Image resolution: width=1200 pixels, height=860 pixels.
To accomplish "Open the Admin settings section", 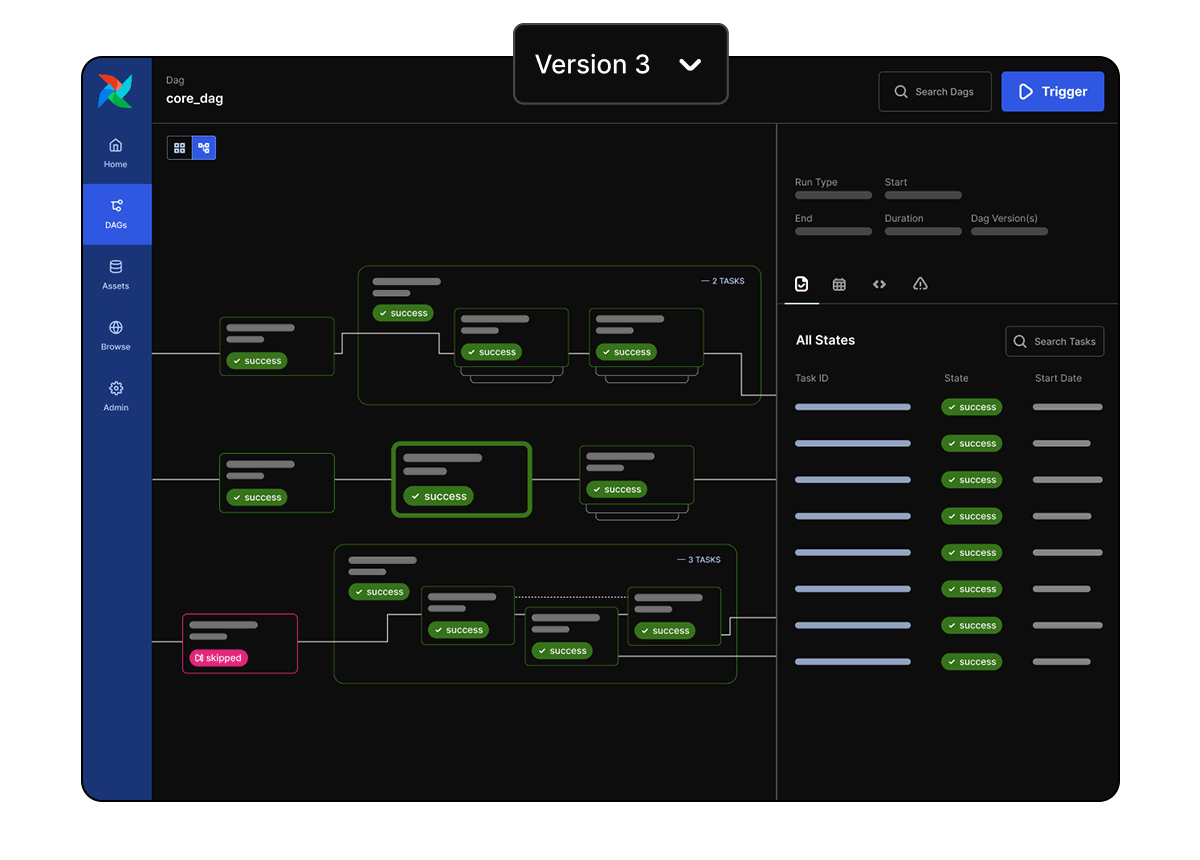I will coord(116,397).
